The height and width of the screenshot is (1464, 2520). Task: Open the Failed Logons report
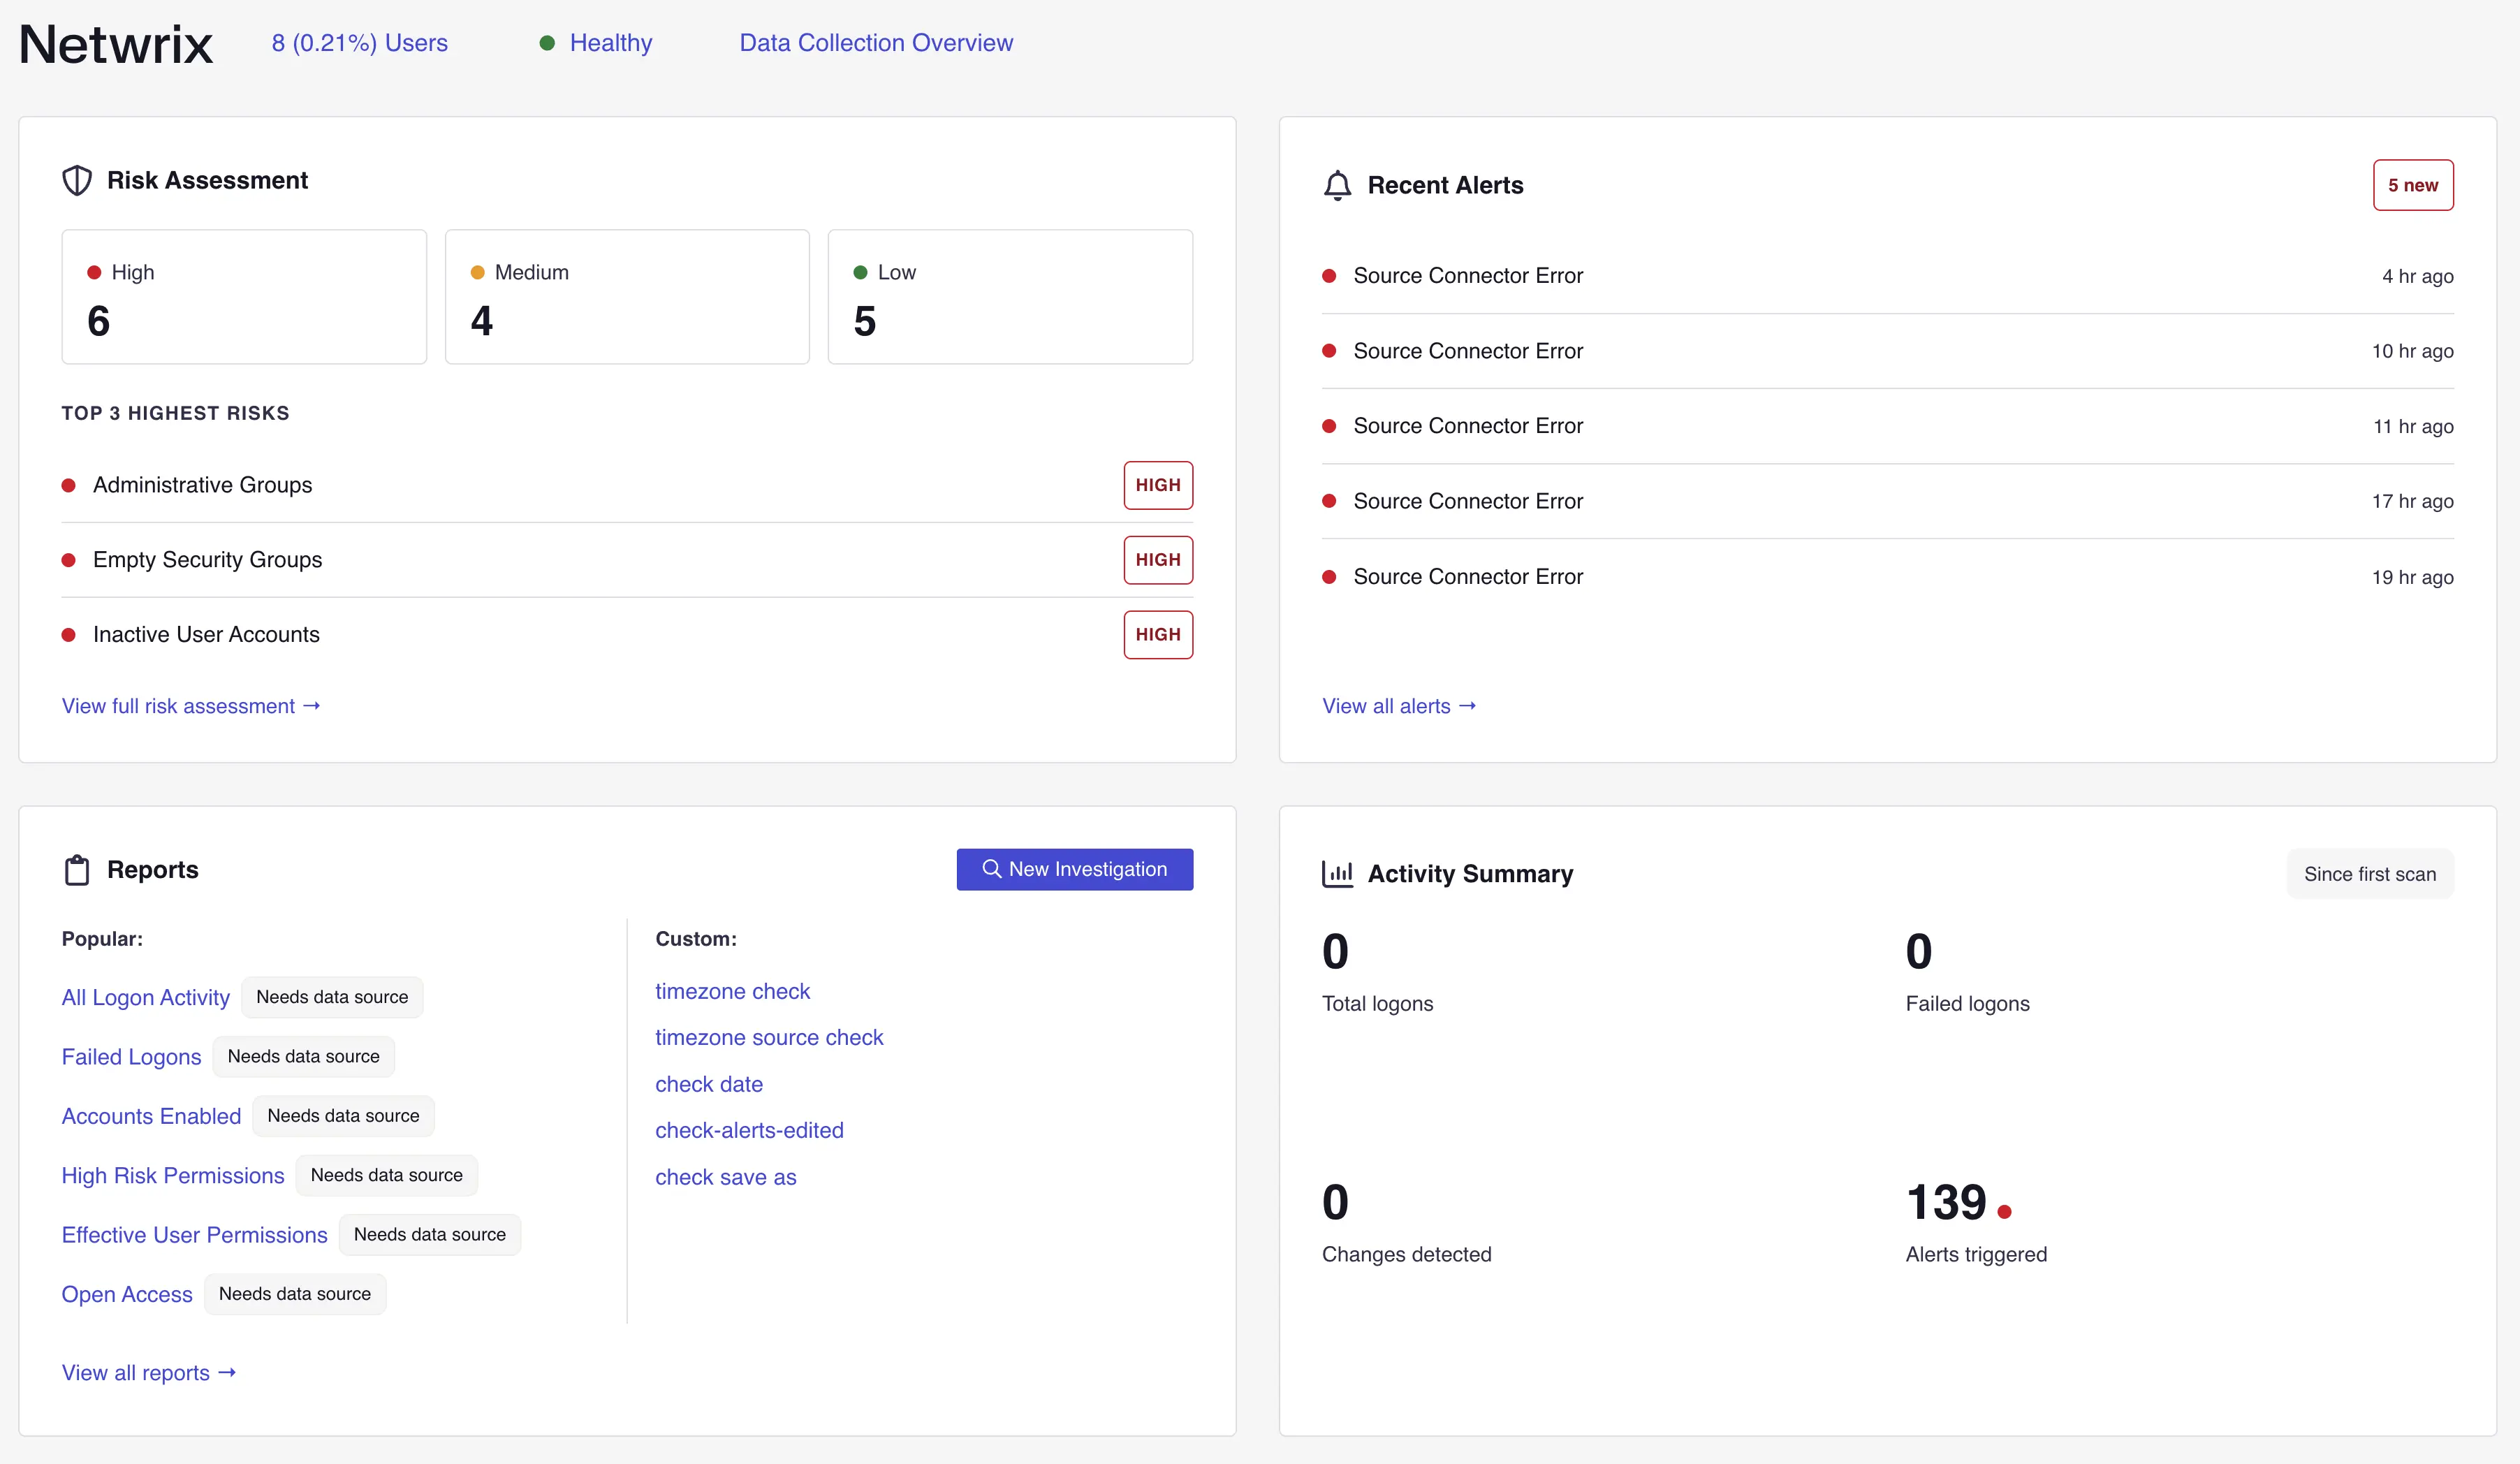click(131, 1057)
